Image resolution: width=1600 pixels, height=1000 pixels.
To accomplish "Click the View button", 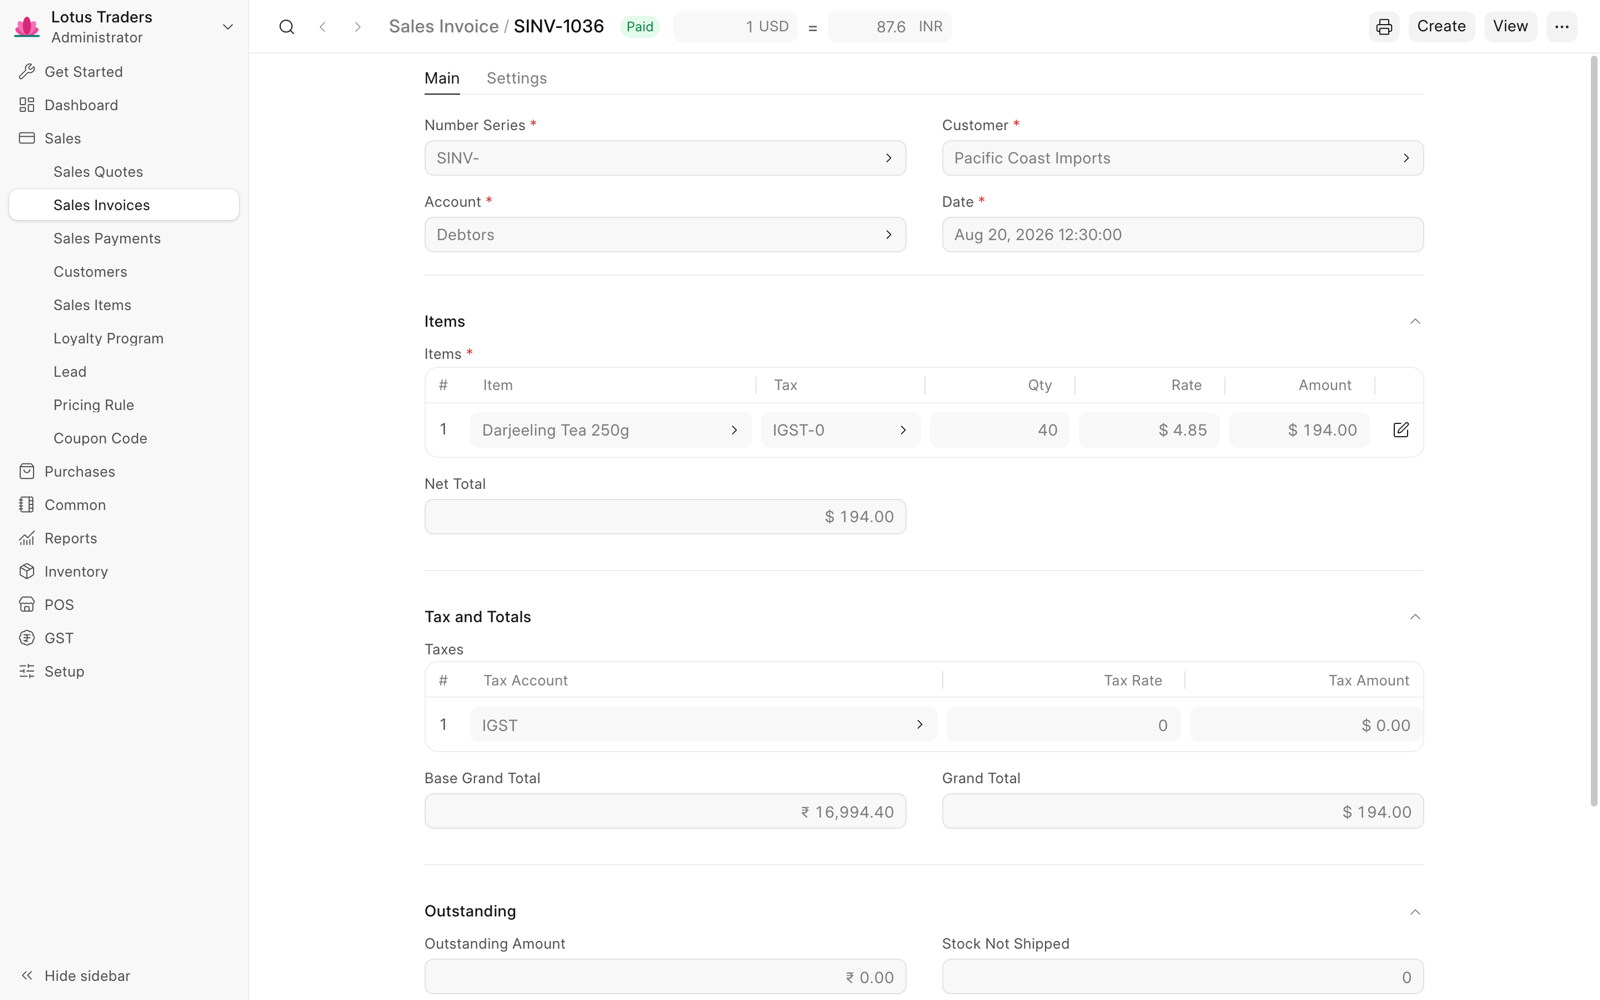I will click(x=1510, y=27).
